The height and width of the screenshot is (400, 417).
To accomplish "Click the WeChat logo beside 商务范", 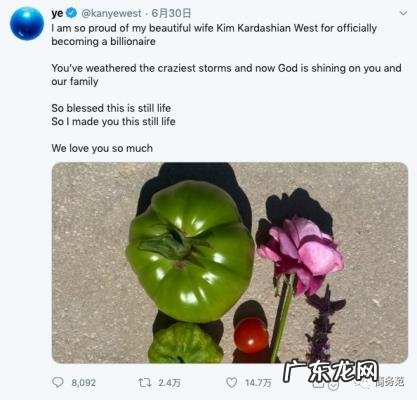I will [364, 383].
